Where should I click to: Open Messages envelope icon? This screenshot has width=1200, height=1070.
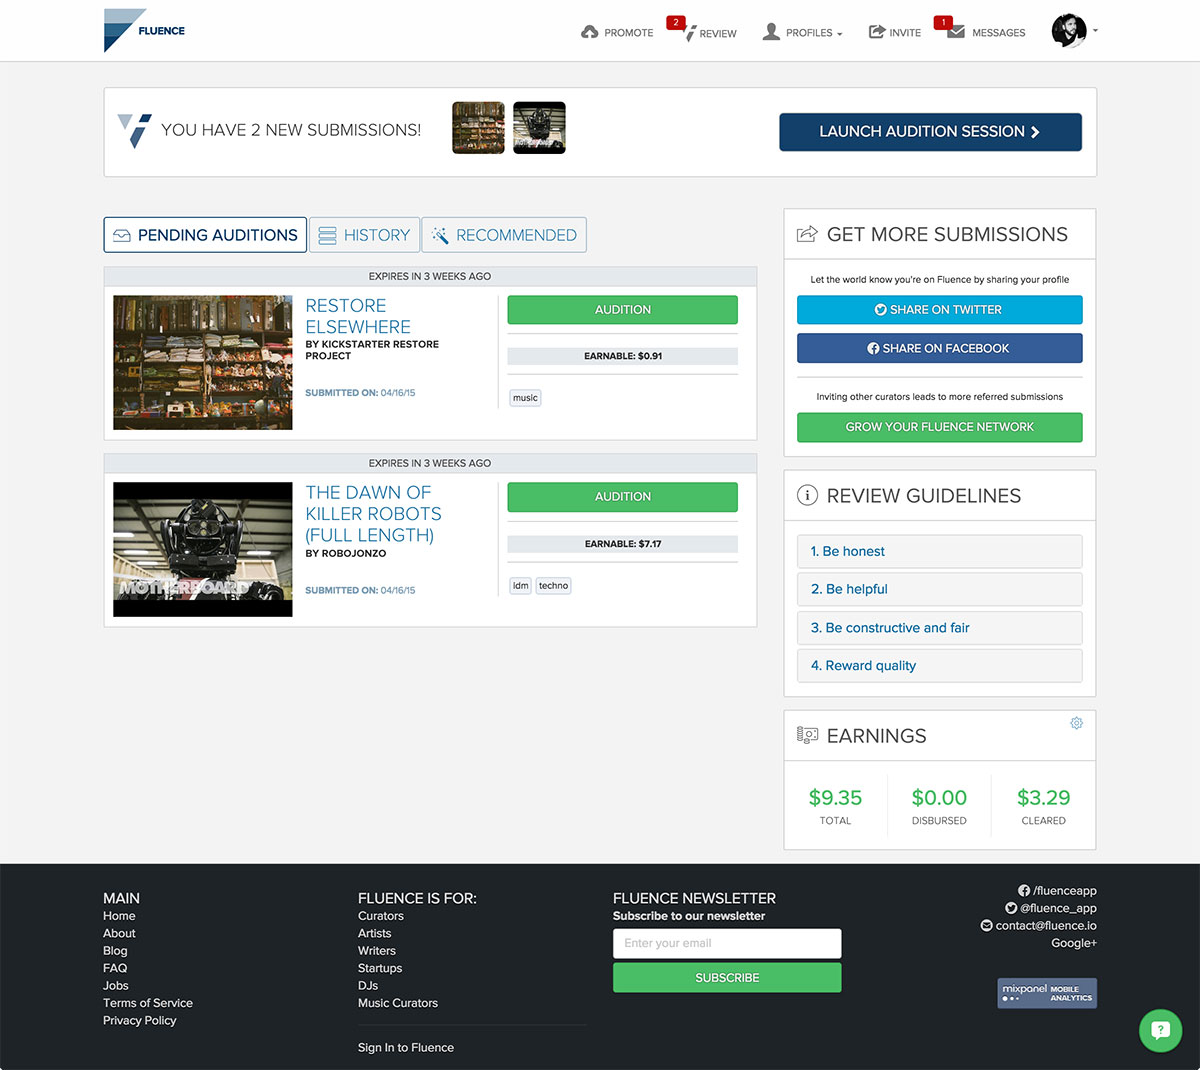956,32
